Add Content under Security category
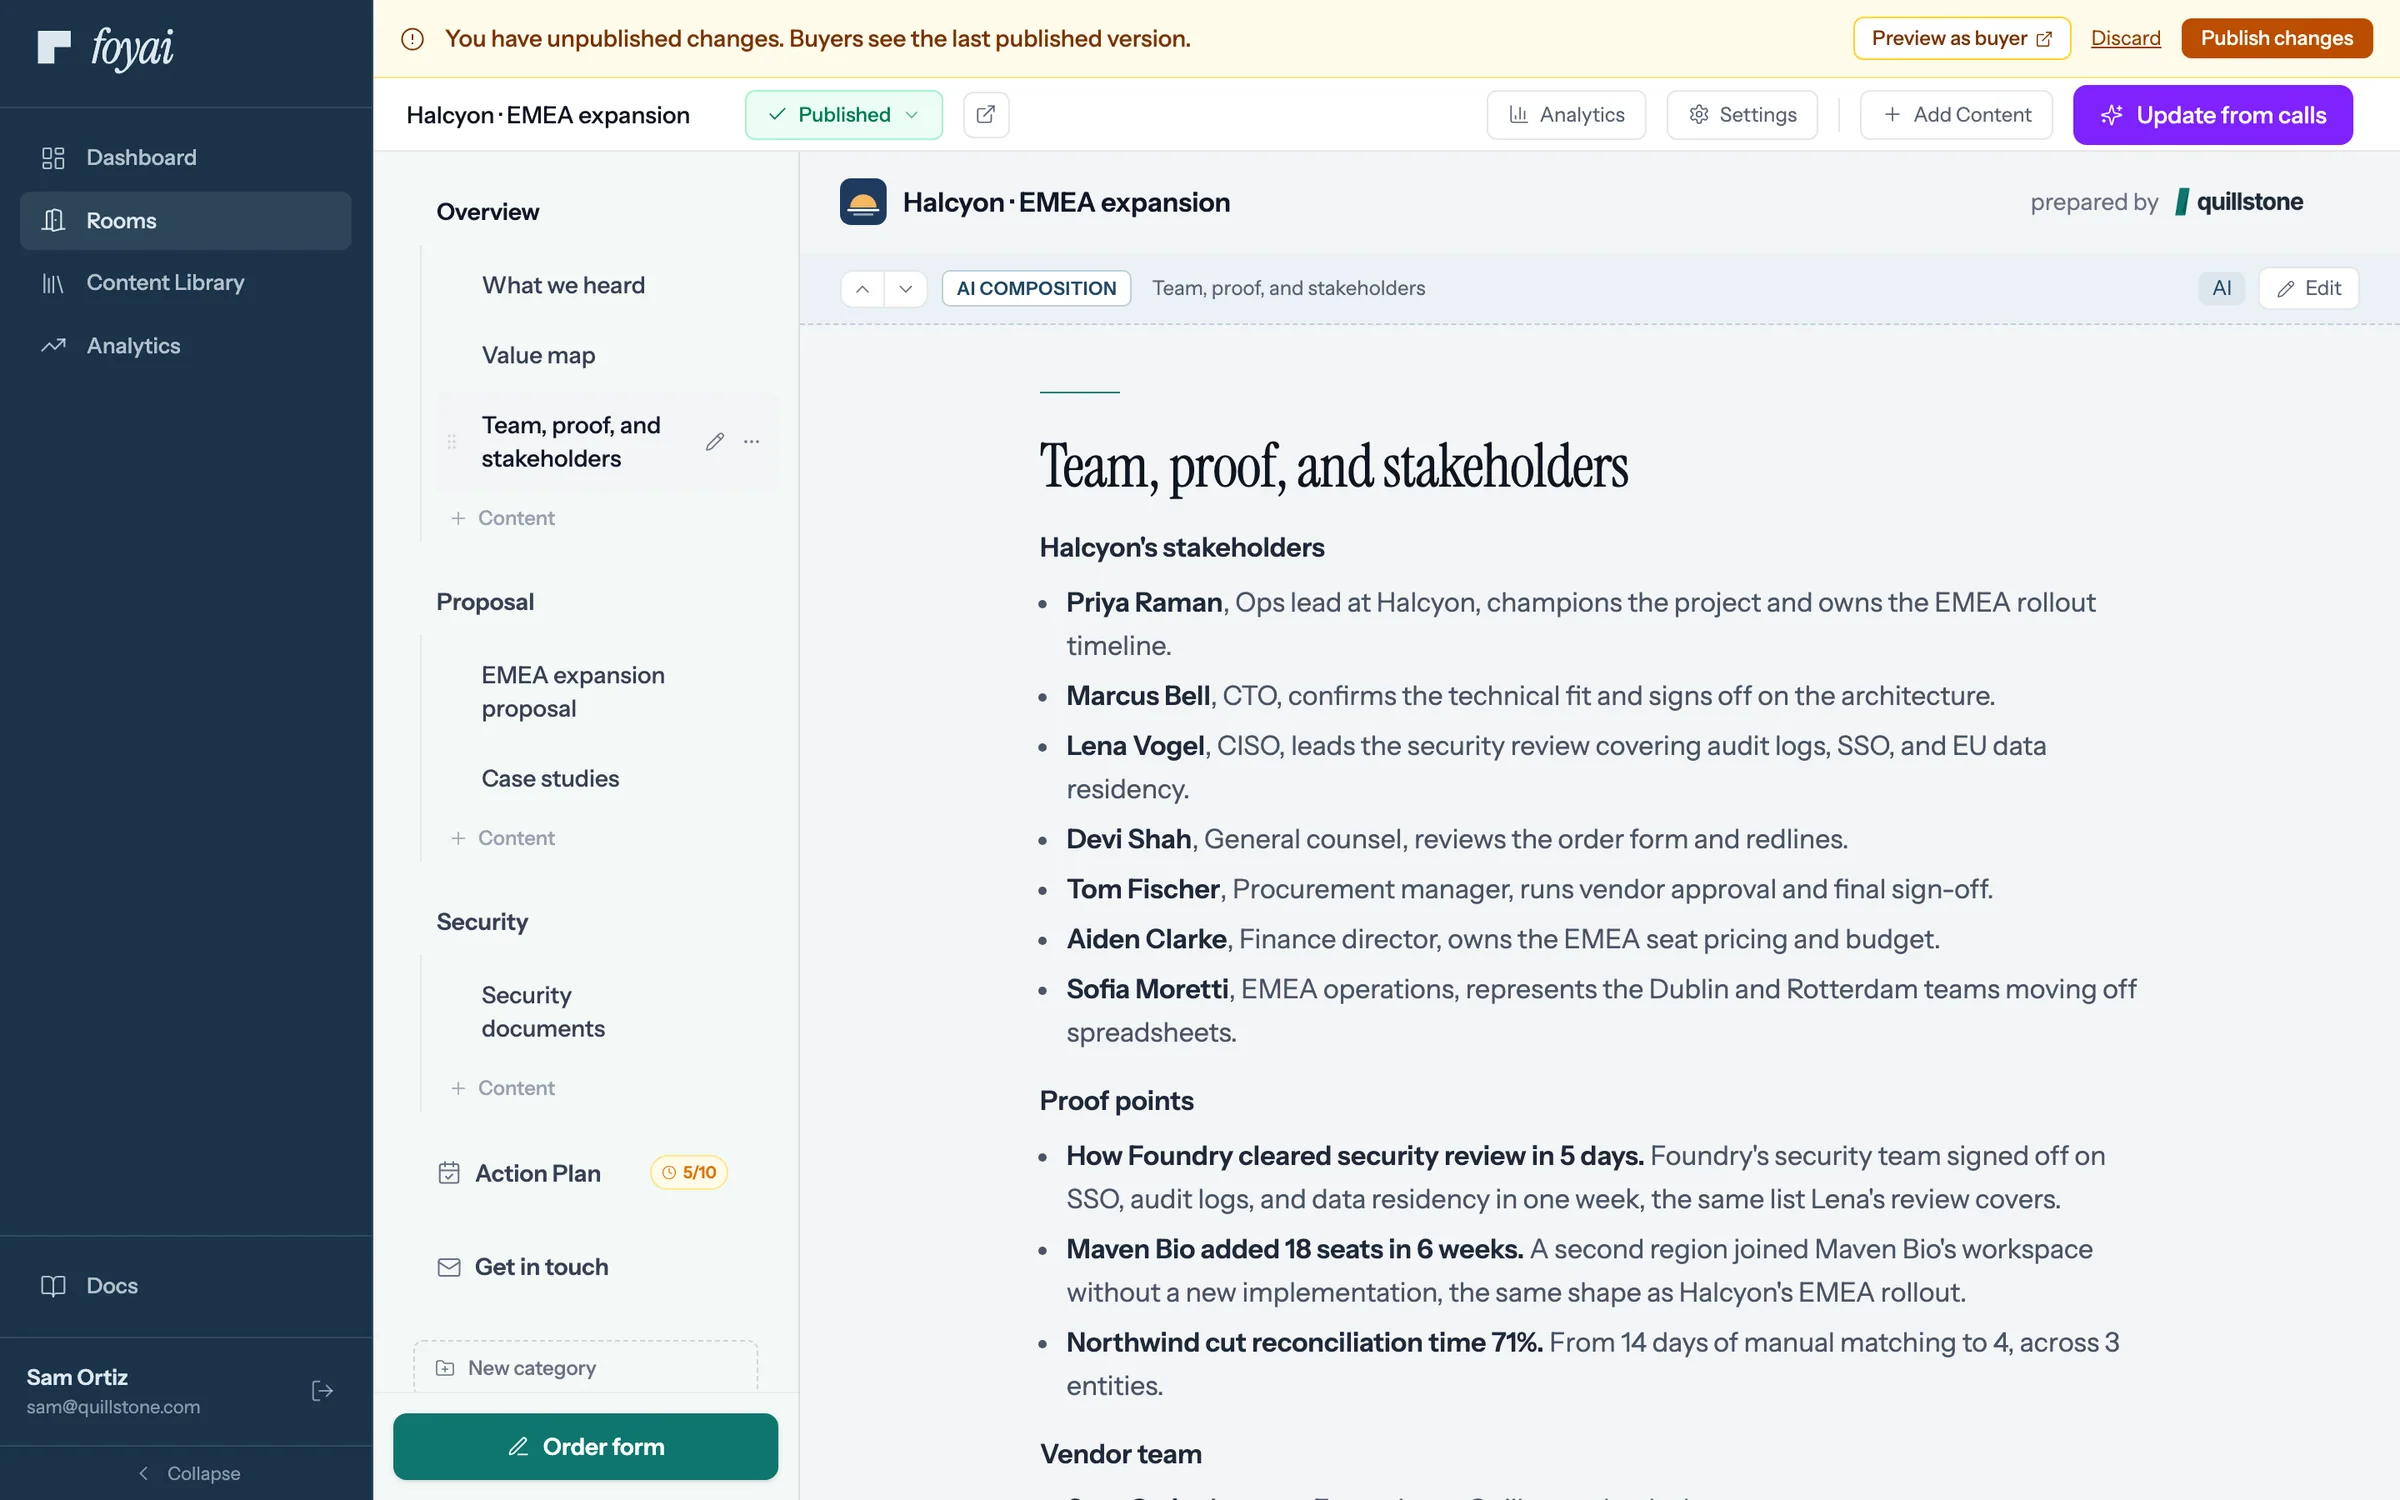 point(503,1088)
